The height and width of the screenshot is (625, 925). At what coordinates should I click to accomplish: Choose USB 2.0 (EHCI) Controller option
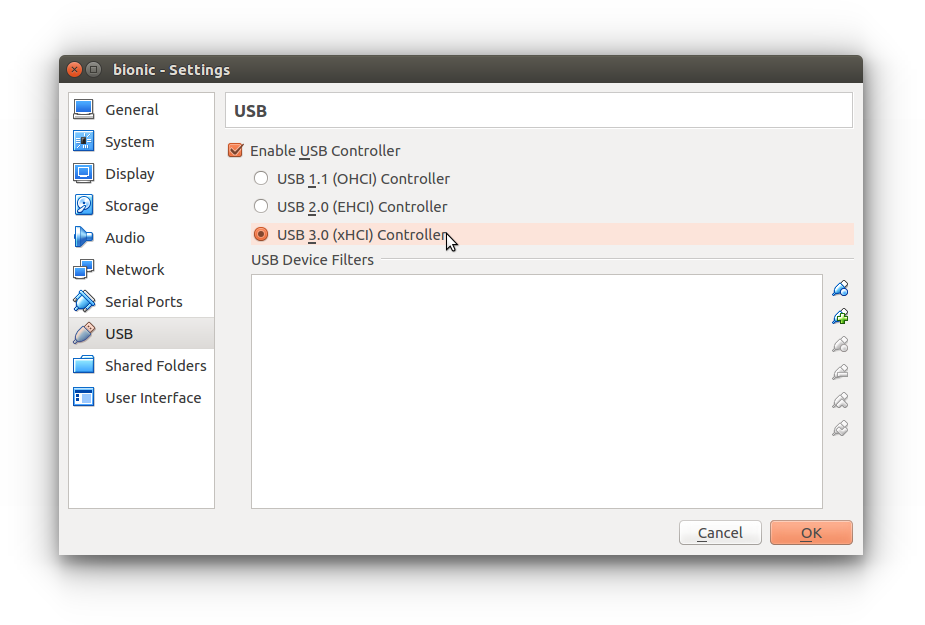coord(261,207)
